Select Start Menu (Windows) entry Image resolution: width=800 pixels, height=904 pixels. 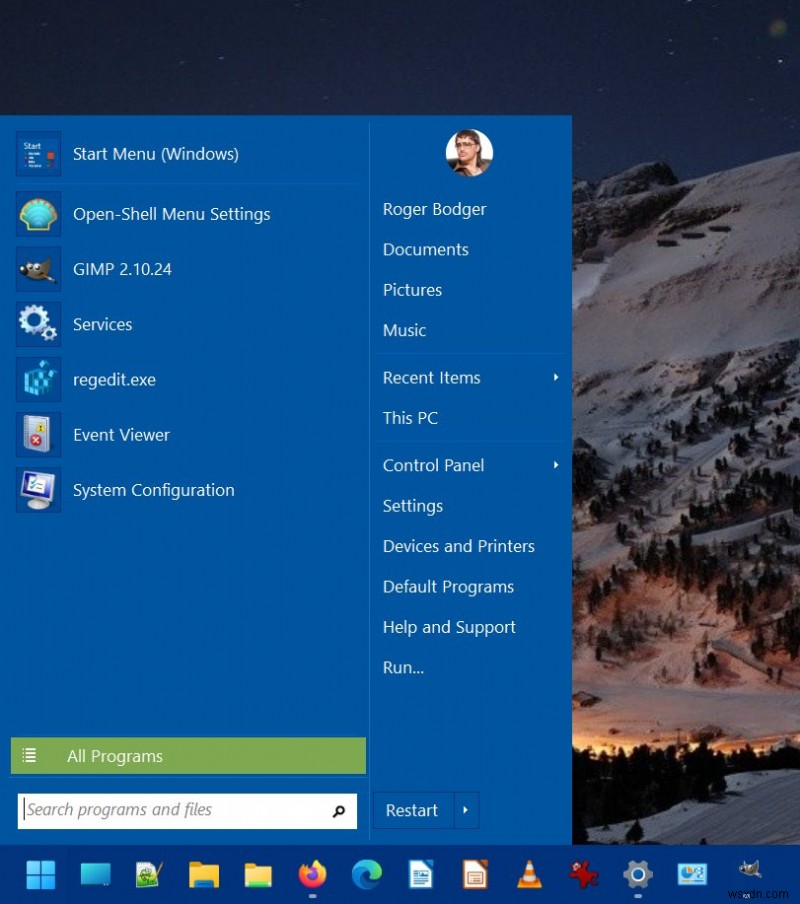tap(155, 154)
